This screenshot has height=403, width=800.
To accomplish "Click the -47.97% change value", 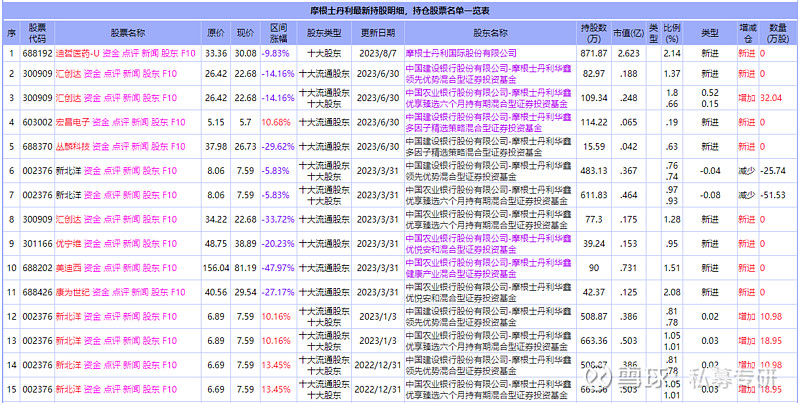I will coord(278,268).
